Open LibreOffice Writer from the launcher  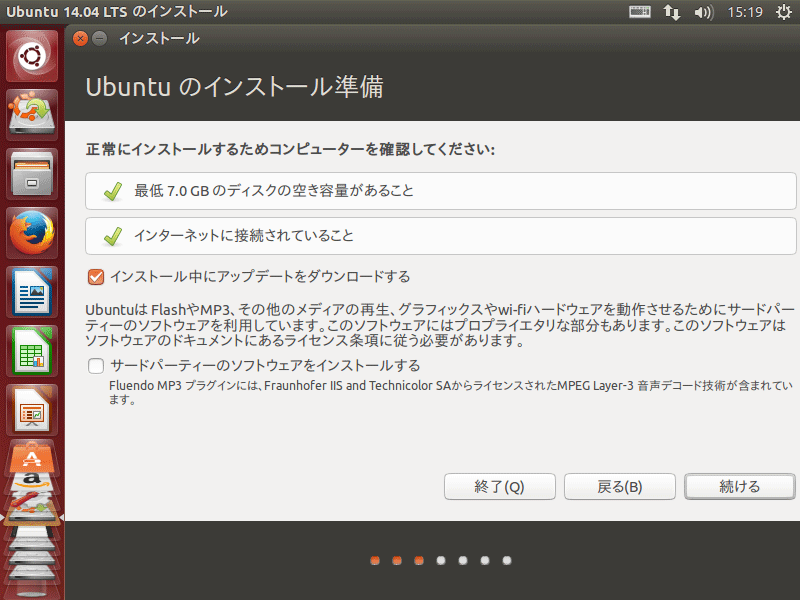coord(32,292)
